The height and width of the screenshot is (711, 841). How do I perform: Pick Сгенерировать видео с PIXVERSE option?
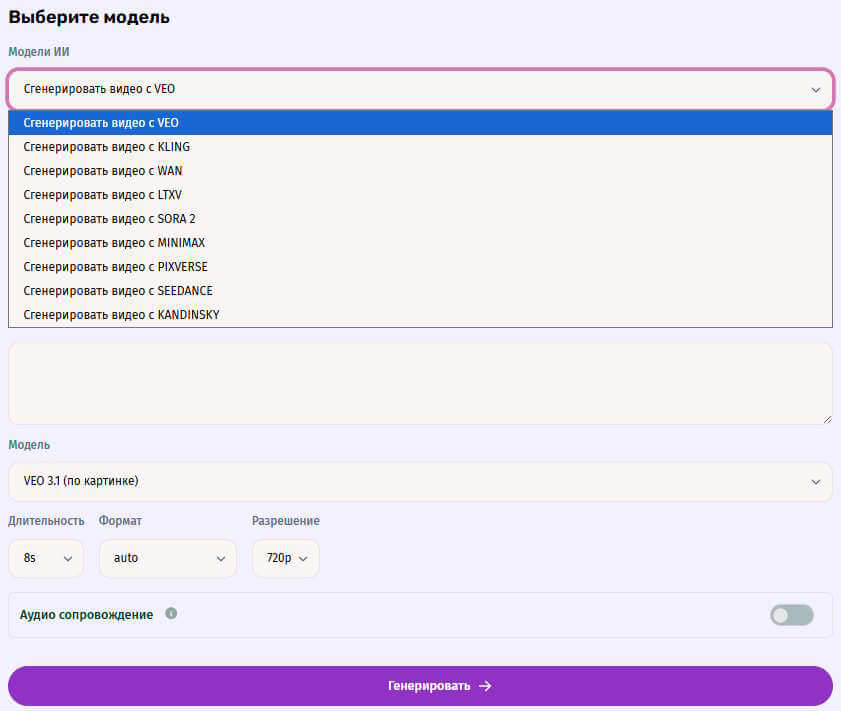click(116, 267)
